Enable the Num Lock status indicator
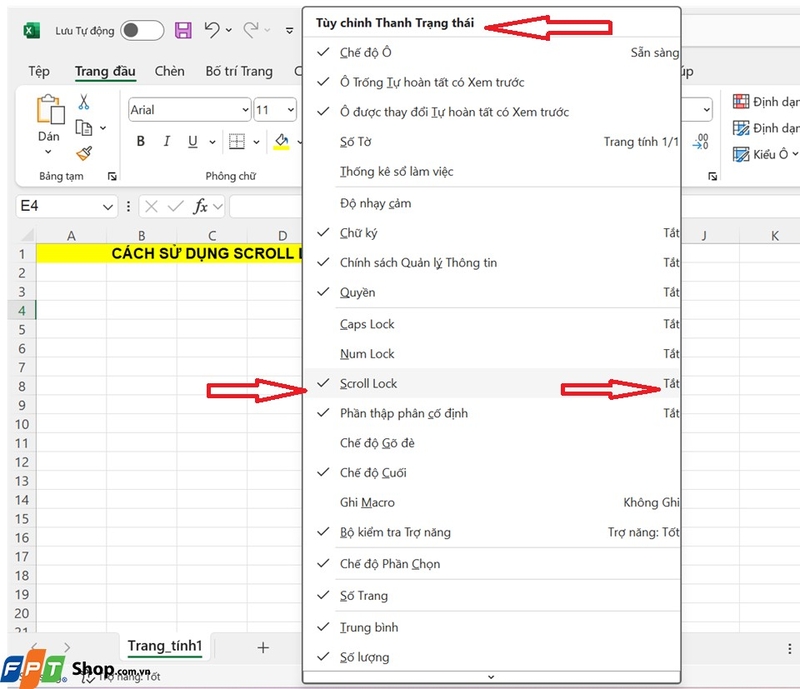 point(492,354)
